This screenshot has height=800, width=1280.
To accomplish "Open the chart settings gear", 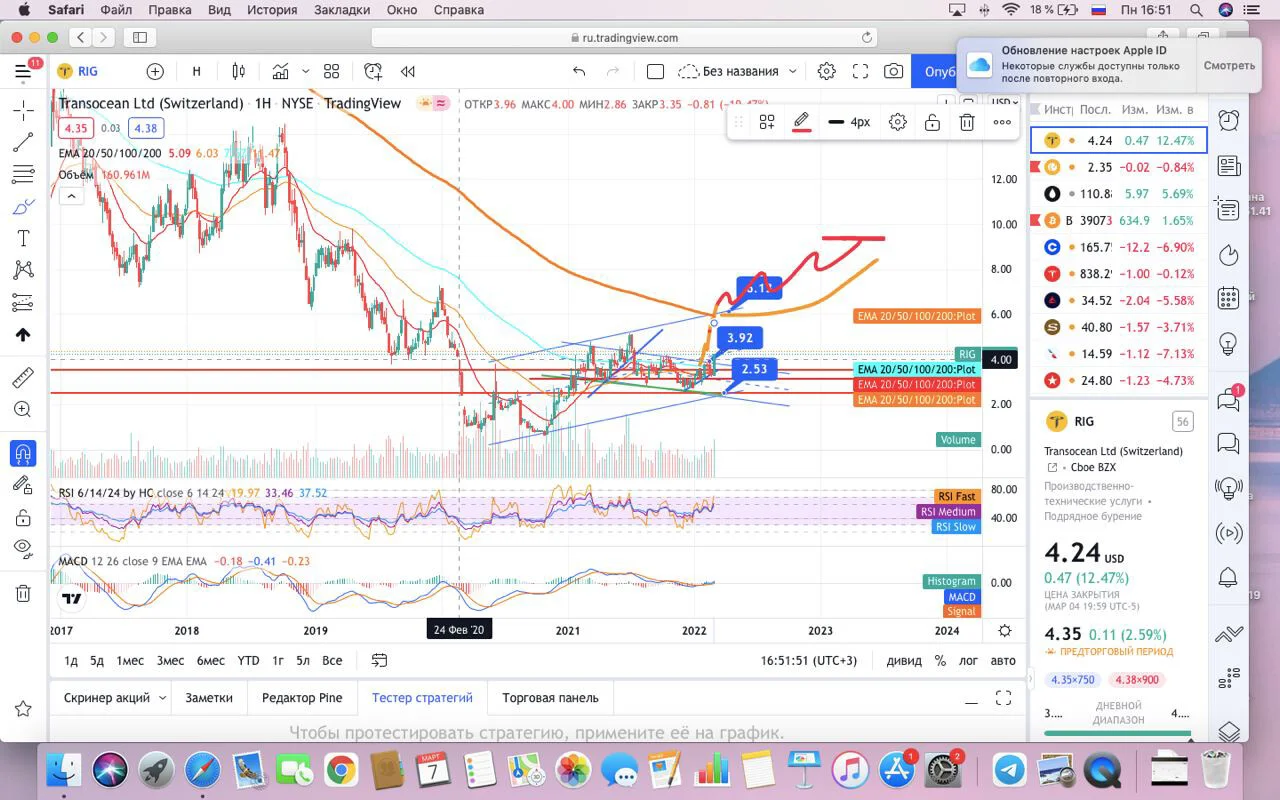I will coord(827,71).
